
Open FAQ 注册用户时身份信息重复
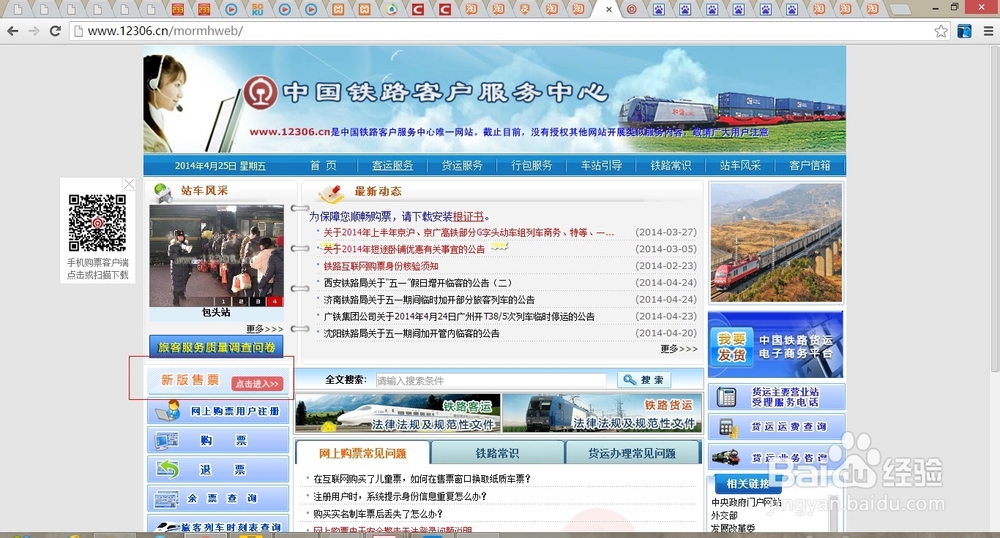pos(400,497)
